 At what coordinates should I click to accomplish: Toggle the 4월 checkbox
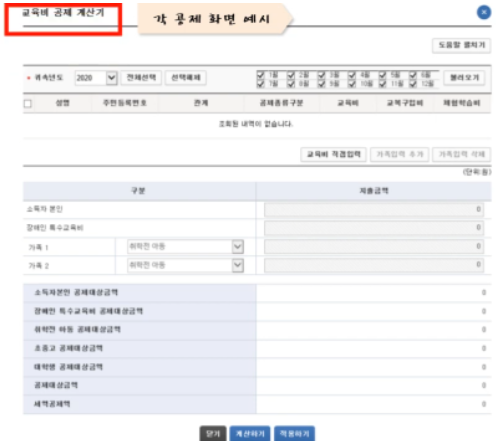pos(352,75)
